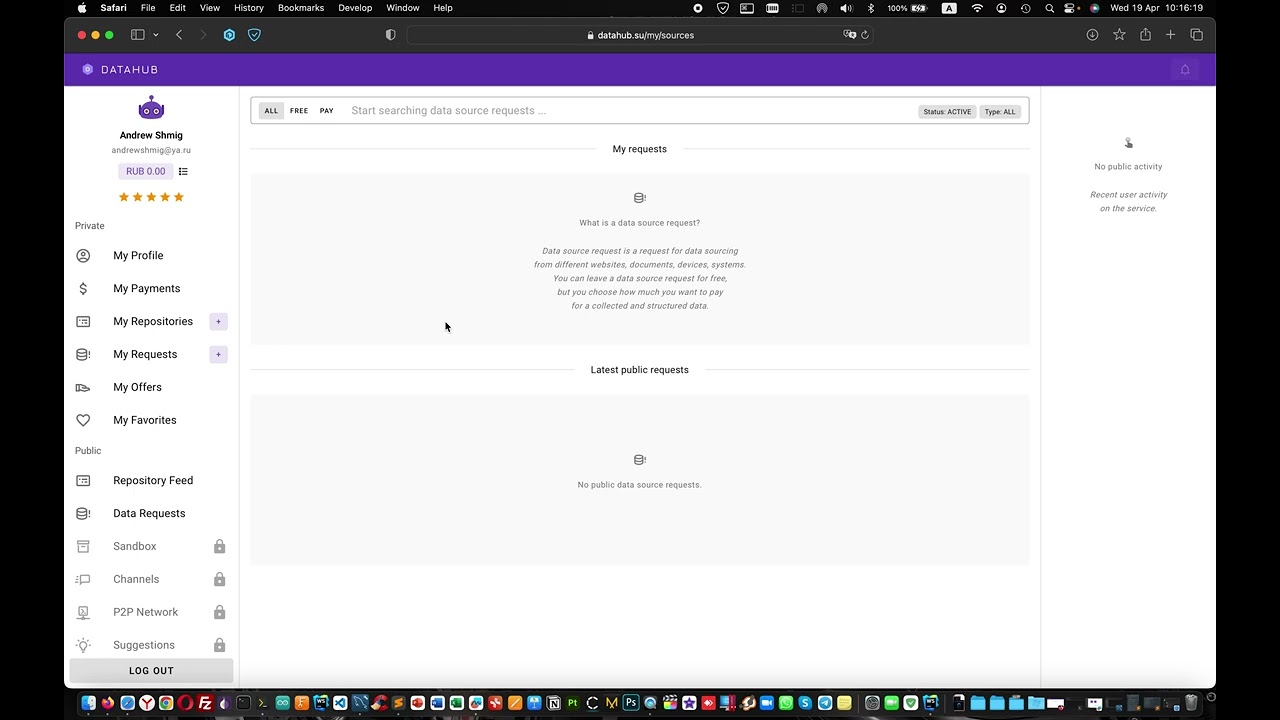Click the My Favorites heart icon
The width and height of the screenshot is (1280, 720).
[x=83, y=420]
